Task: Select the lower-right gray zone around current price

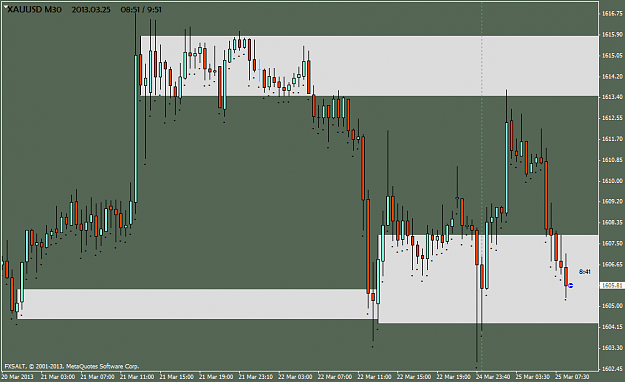Action: pyautogui.click(x=488, y=279)
